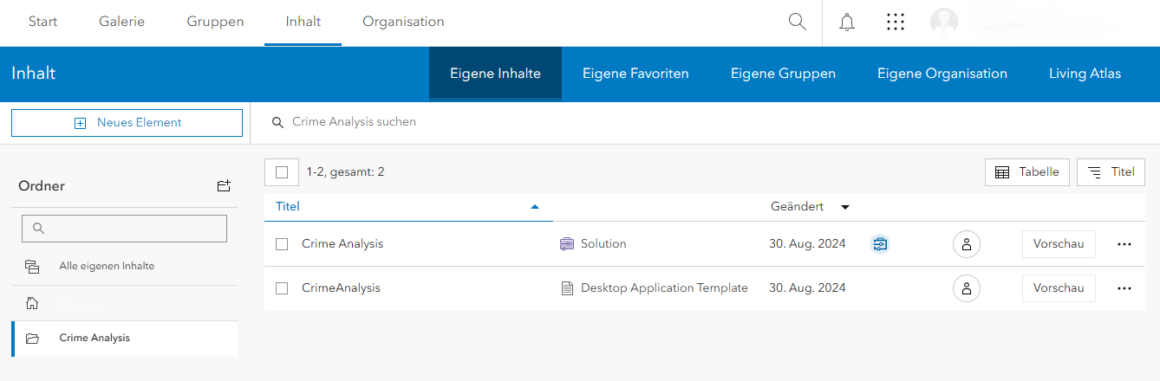Toggle the select-all items checkbox
This screenshot has height=381, width=1160.
pos(281,172)
